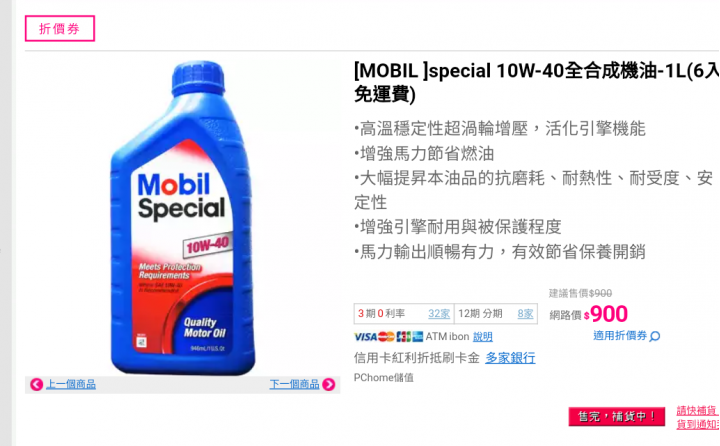
Task: Click the JCB card icon
Action: [404, 337]
